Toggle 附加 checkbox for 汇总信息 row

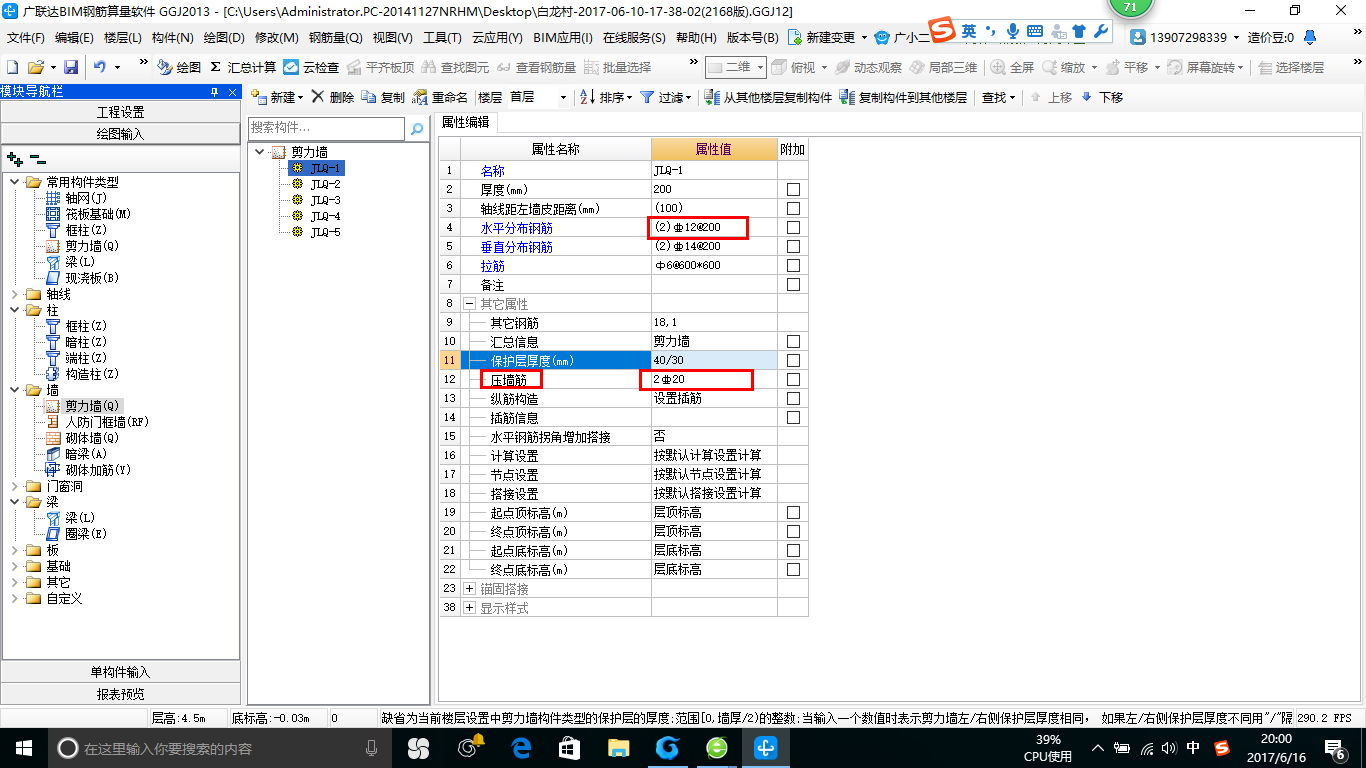click(793, 341)
